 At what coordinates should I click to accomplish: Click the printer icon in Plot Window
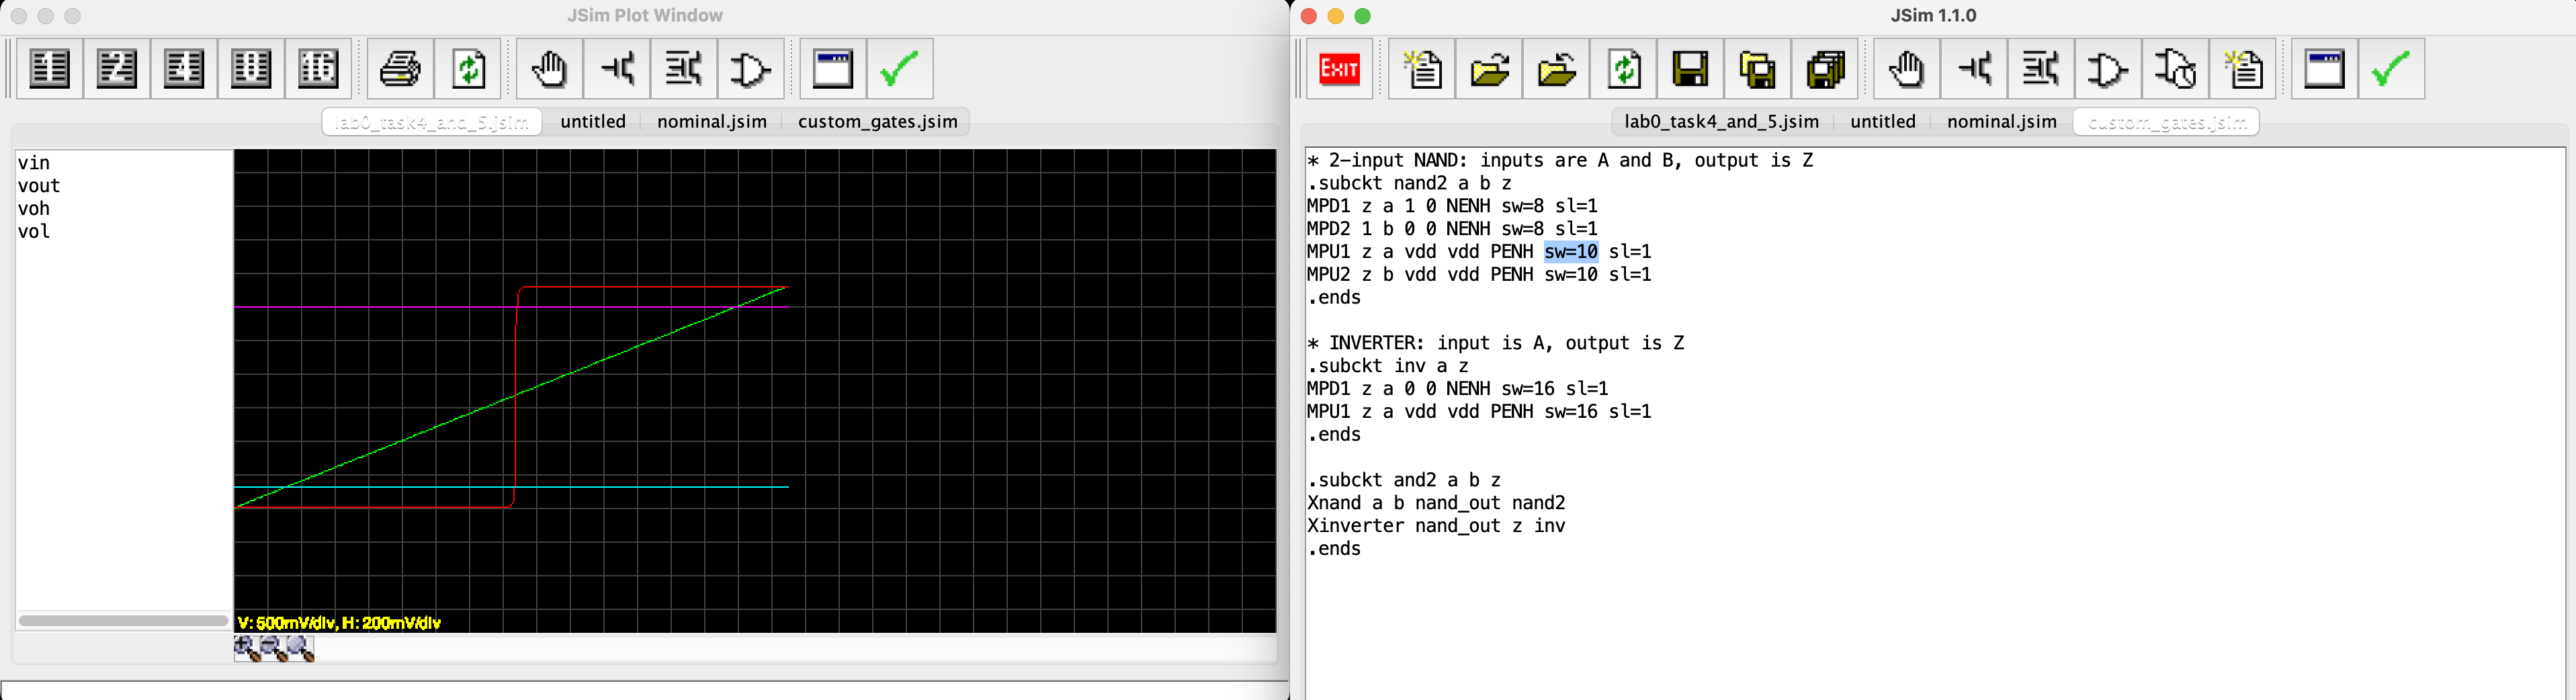[401, 69]
